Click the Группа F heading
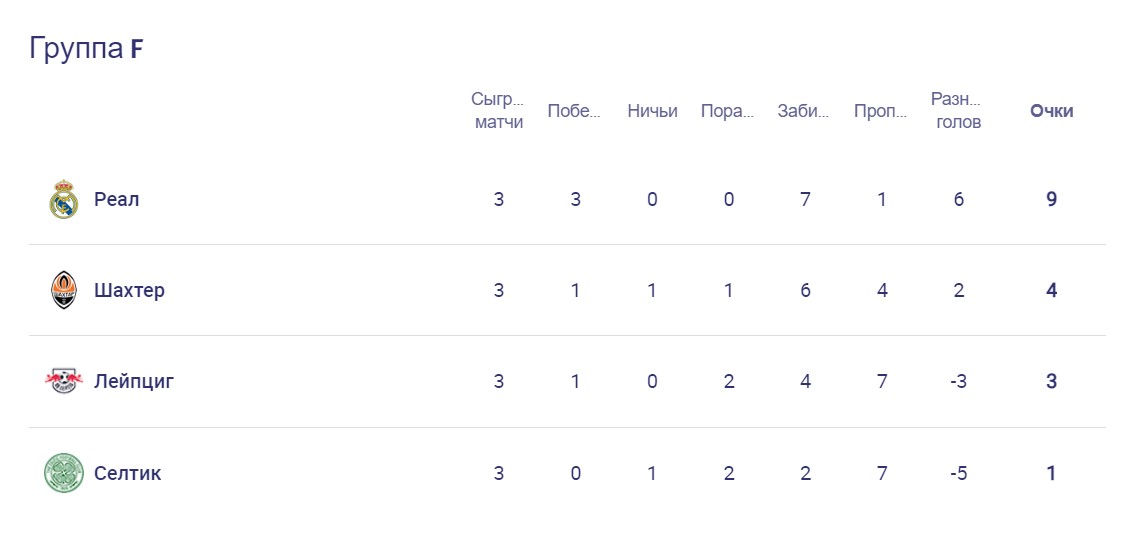1131x544 pixels. tap(87, 48)
